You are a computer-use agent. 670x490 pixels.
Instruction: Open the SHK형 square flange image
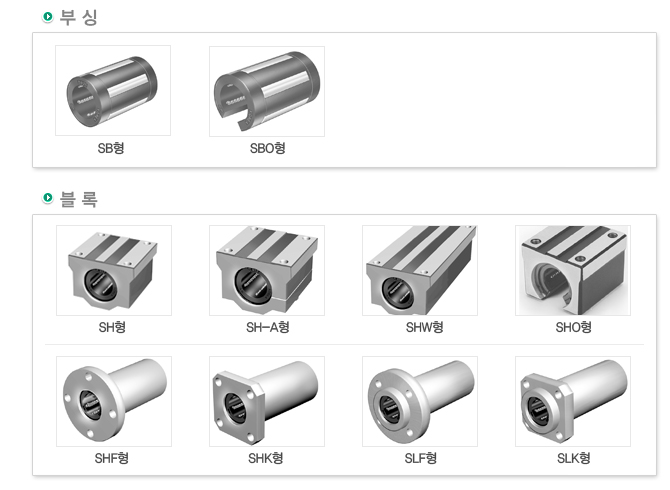coord(267,402)
